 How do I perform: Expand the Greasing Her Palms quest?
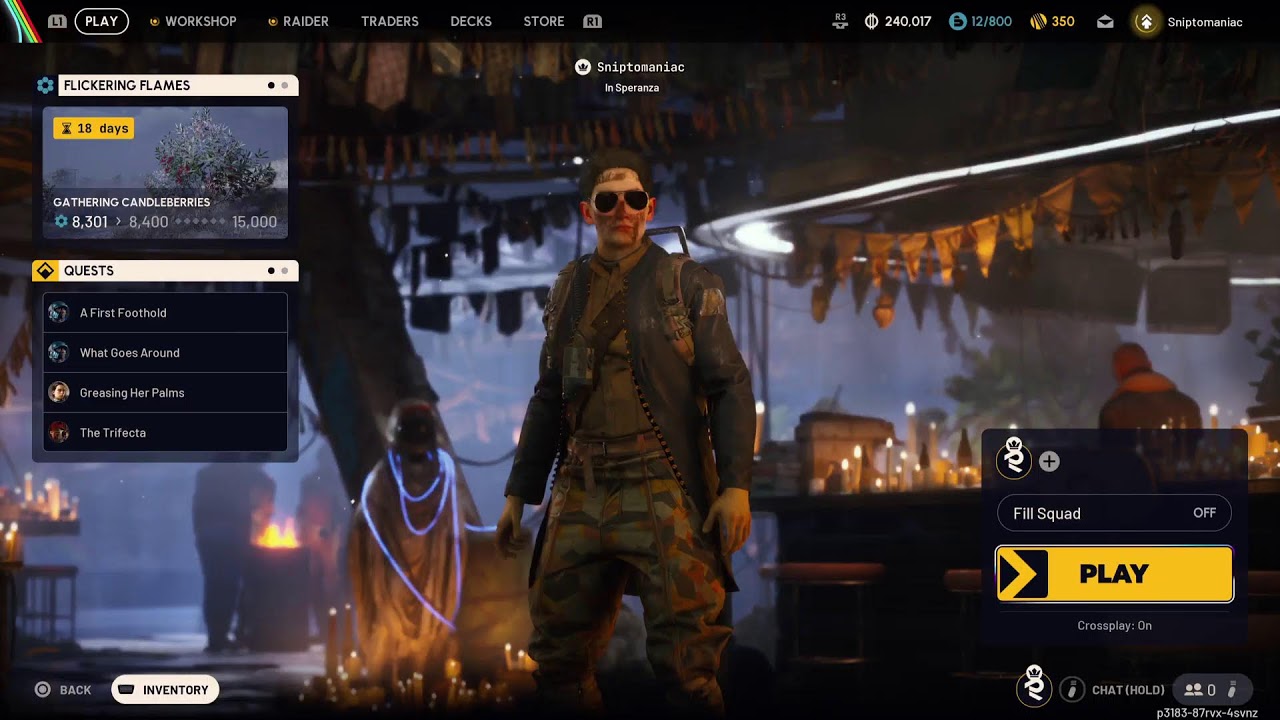pyautogui.click(x=165, y=393)
